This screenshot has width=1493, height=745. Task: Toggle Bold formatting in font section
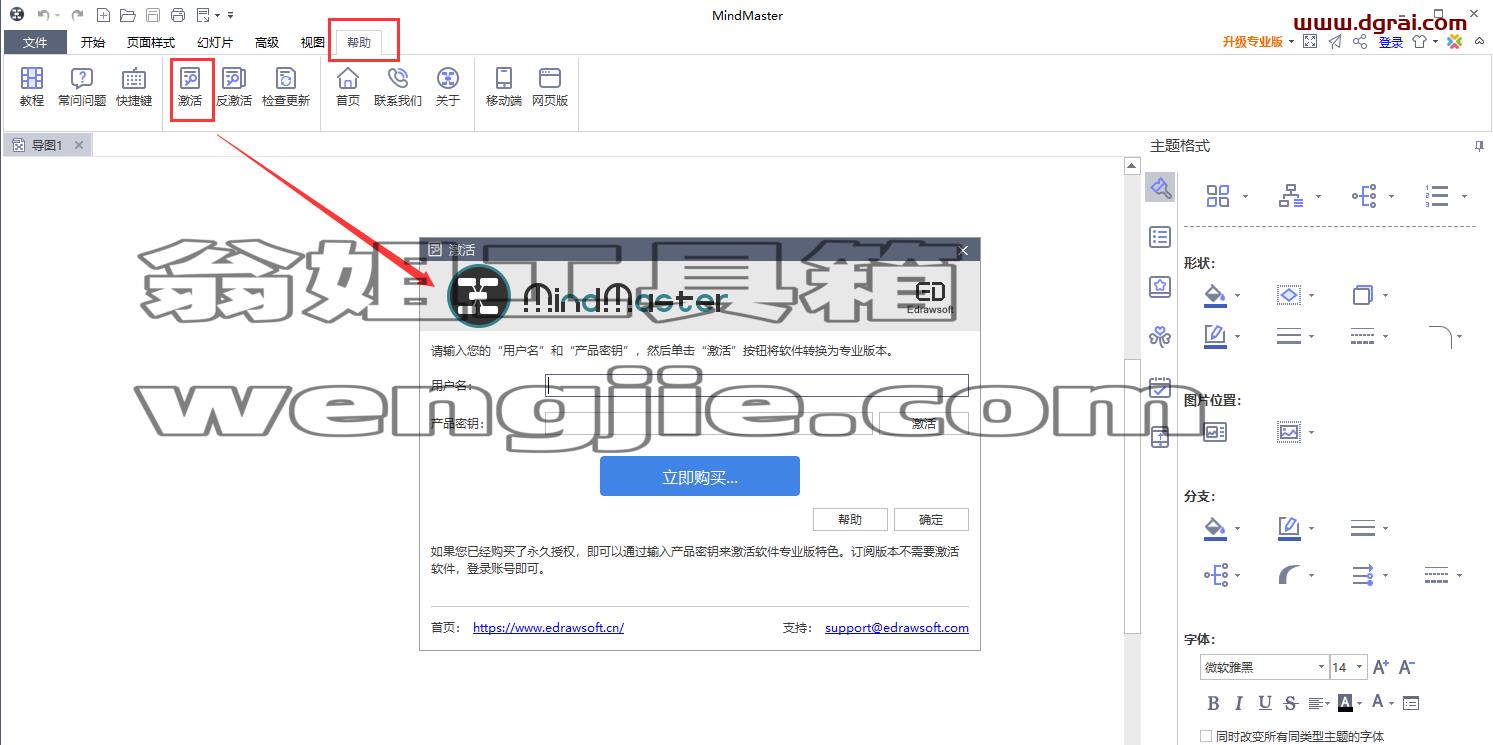click(1213, 703)
